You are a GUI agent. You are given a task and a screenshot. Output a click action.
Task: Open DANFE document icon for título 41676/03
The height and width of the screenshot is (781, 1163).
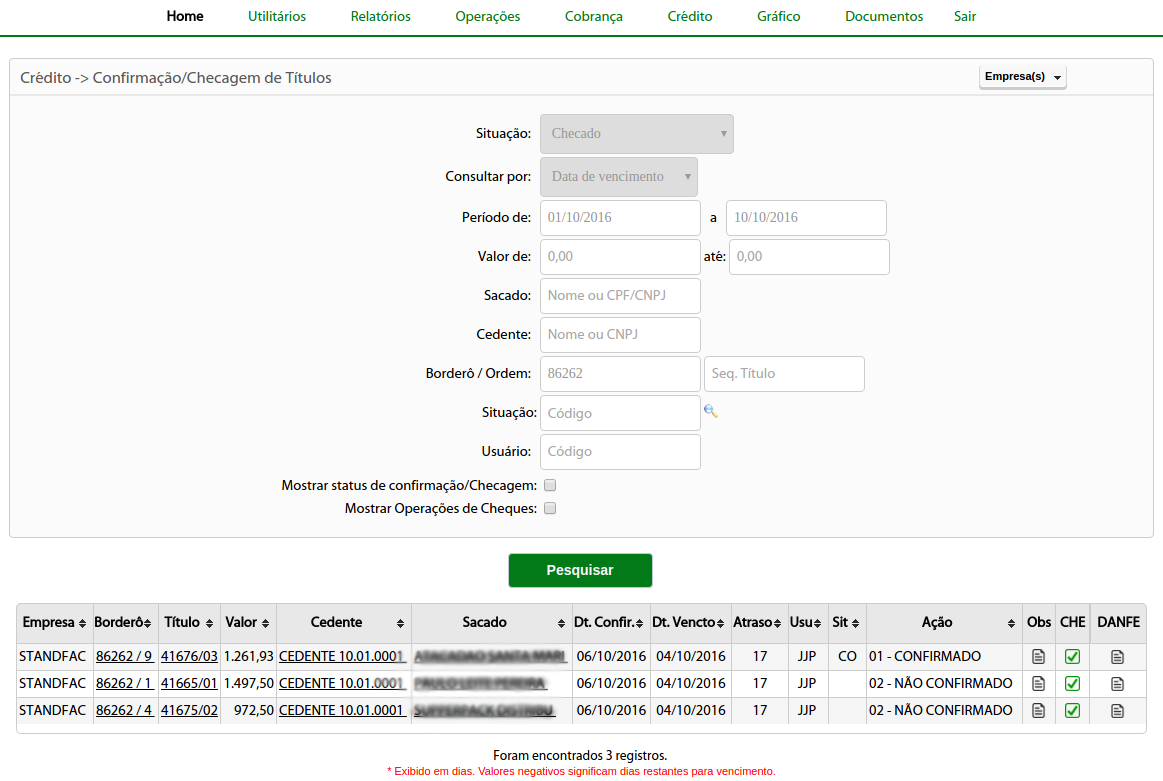1117,657
